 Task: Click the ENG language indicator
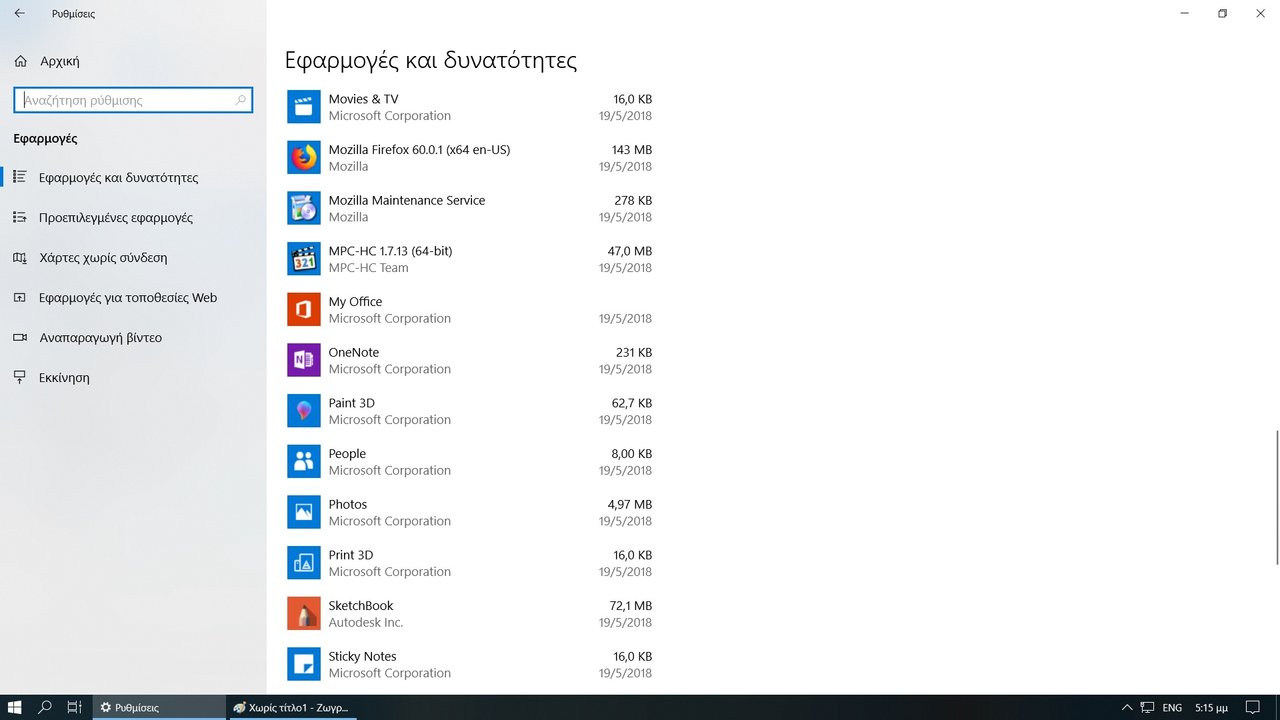click(1172, 707)
